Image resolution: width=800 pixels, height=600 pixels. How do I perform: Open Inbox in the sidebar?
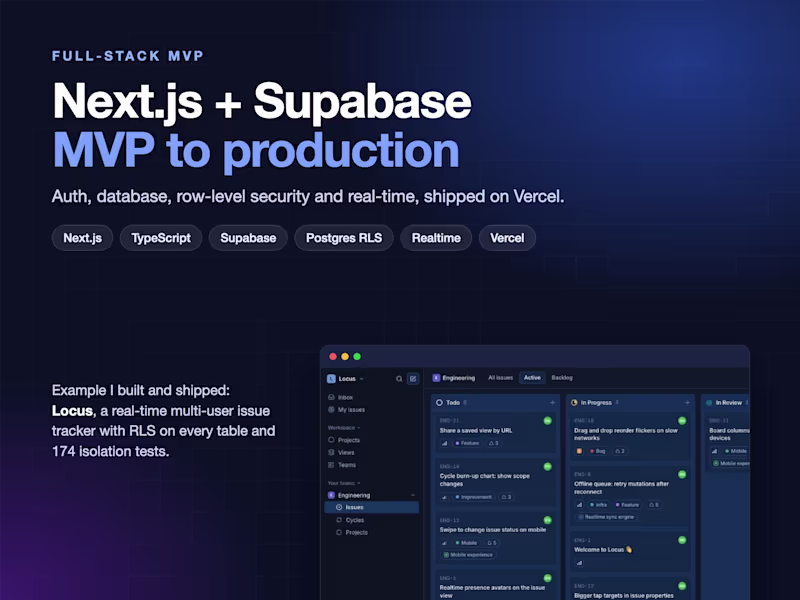(x=345, y=397)
